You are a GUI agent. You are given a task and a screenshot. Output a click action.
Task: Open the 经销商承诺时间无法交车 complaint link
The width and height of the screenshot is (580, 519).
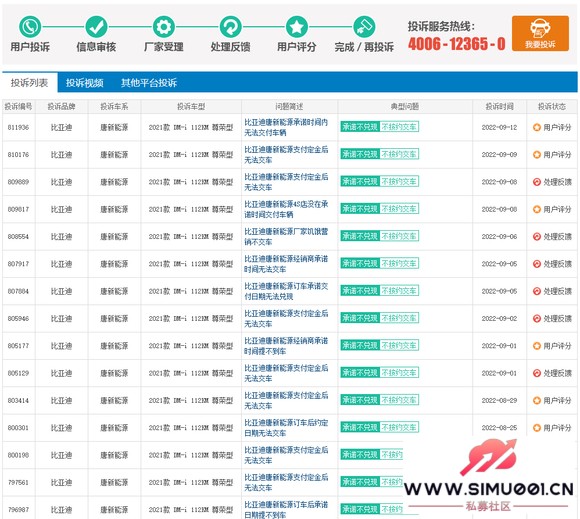286,264
